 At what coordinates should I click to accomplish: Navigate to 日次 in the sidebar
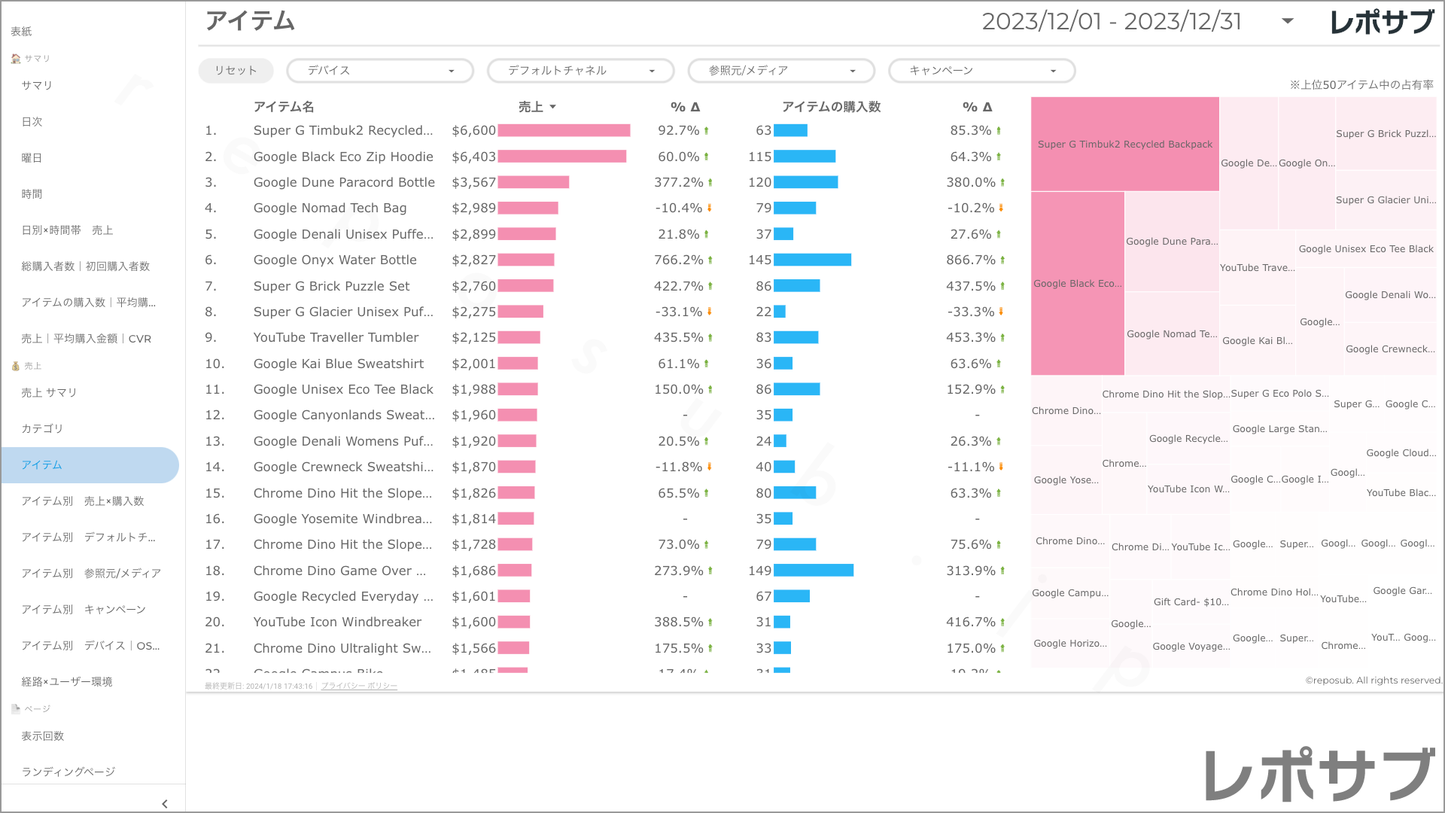pyautogui.click(x=32, y=122)
